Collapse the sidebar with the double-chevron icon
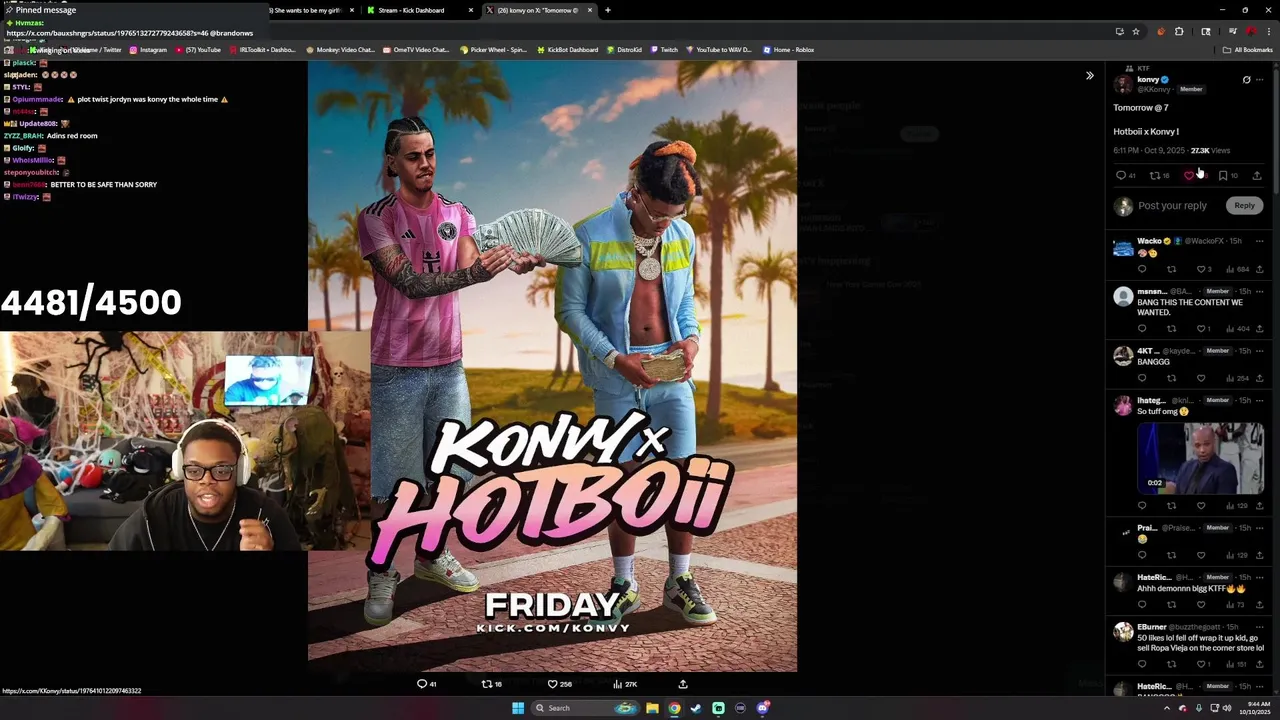 coord(1090,76)
